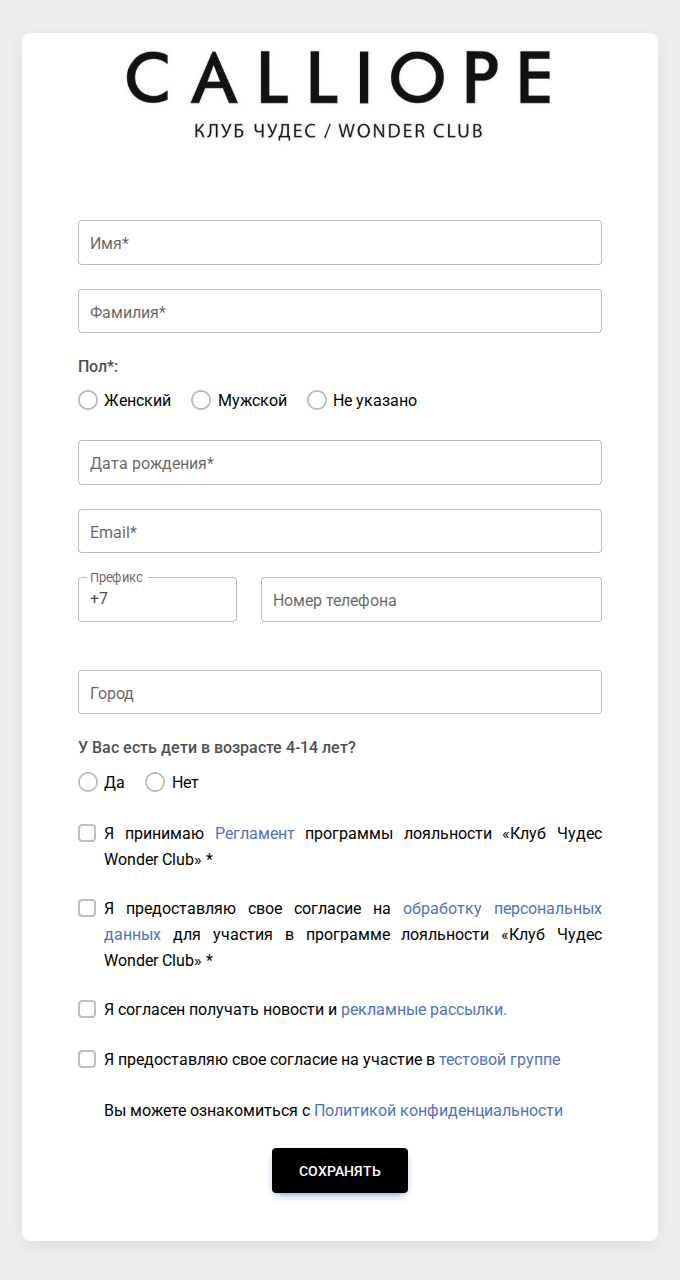Select the Мужской gender radio button
This screenshot has height=1280, width=680.
[x=201, y=400]
